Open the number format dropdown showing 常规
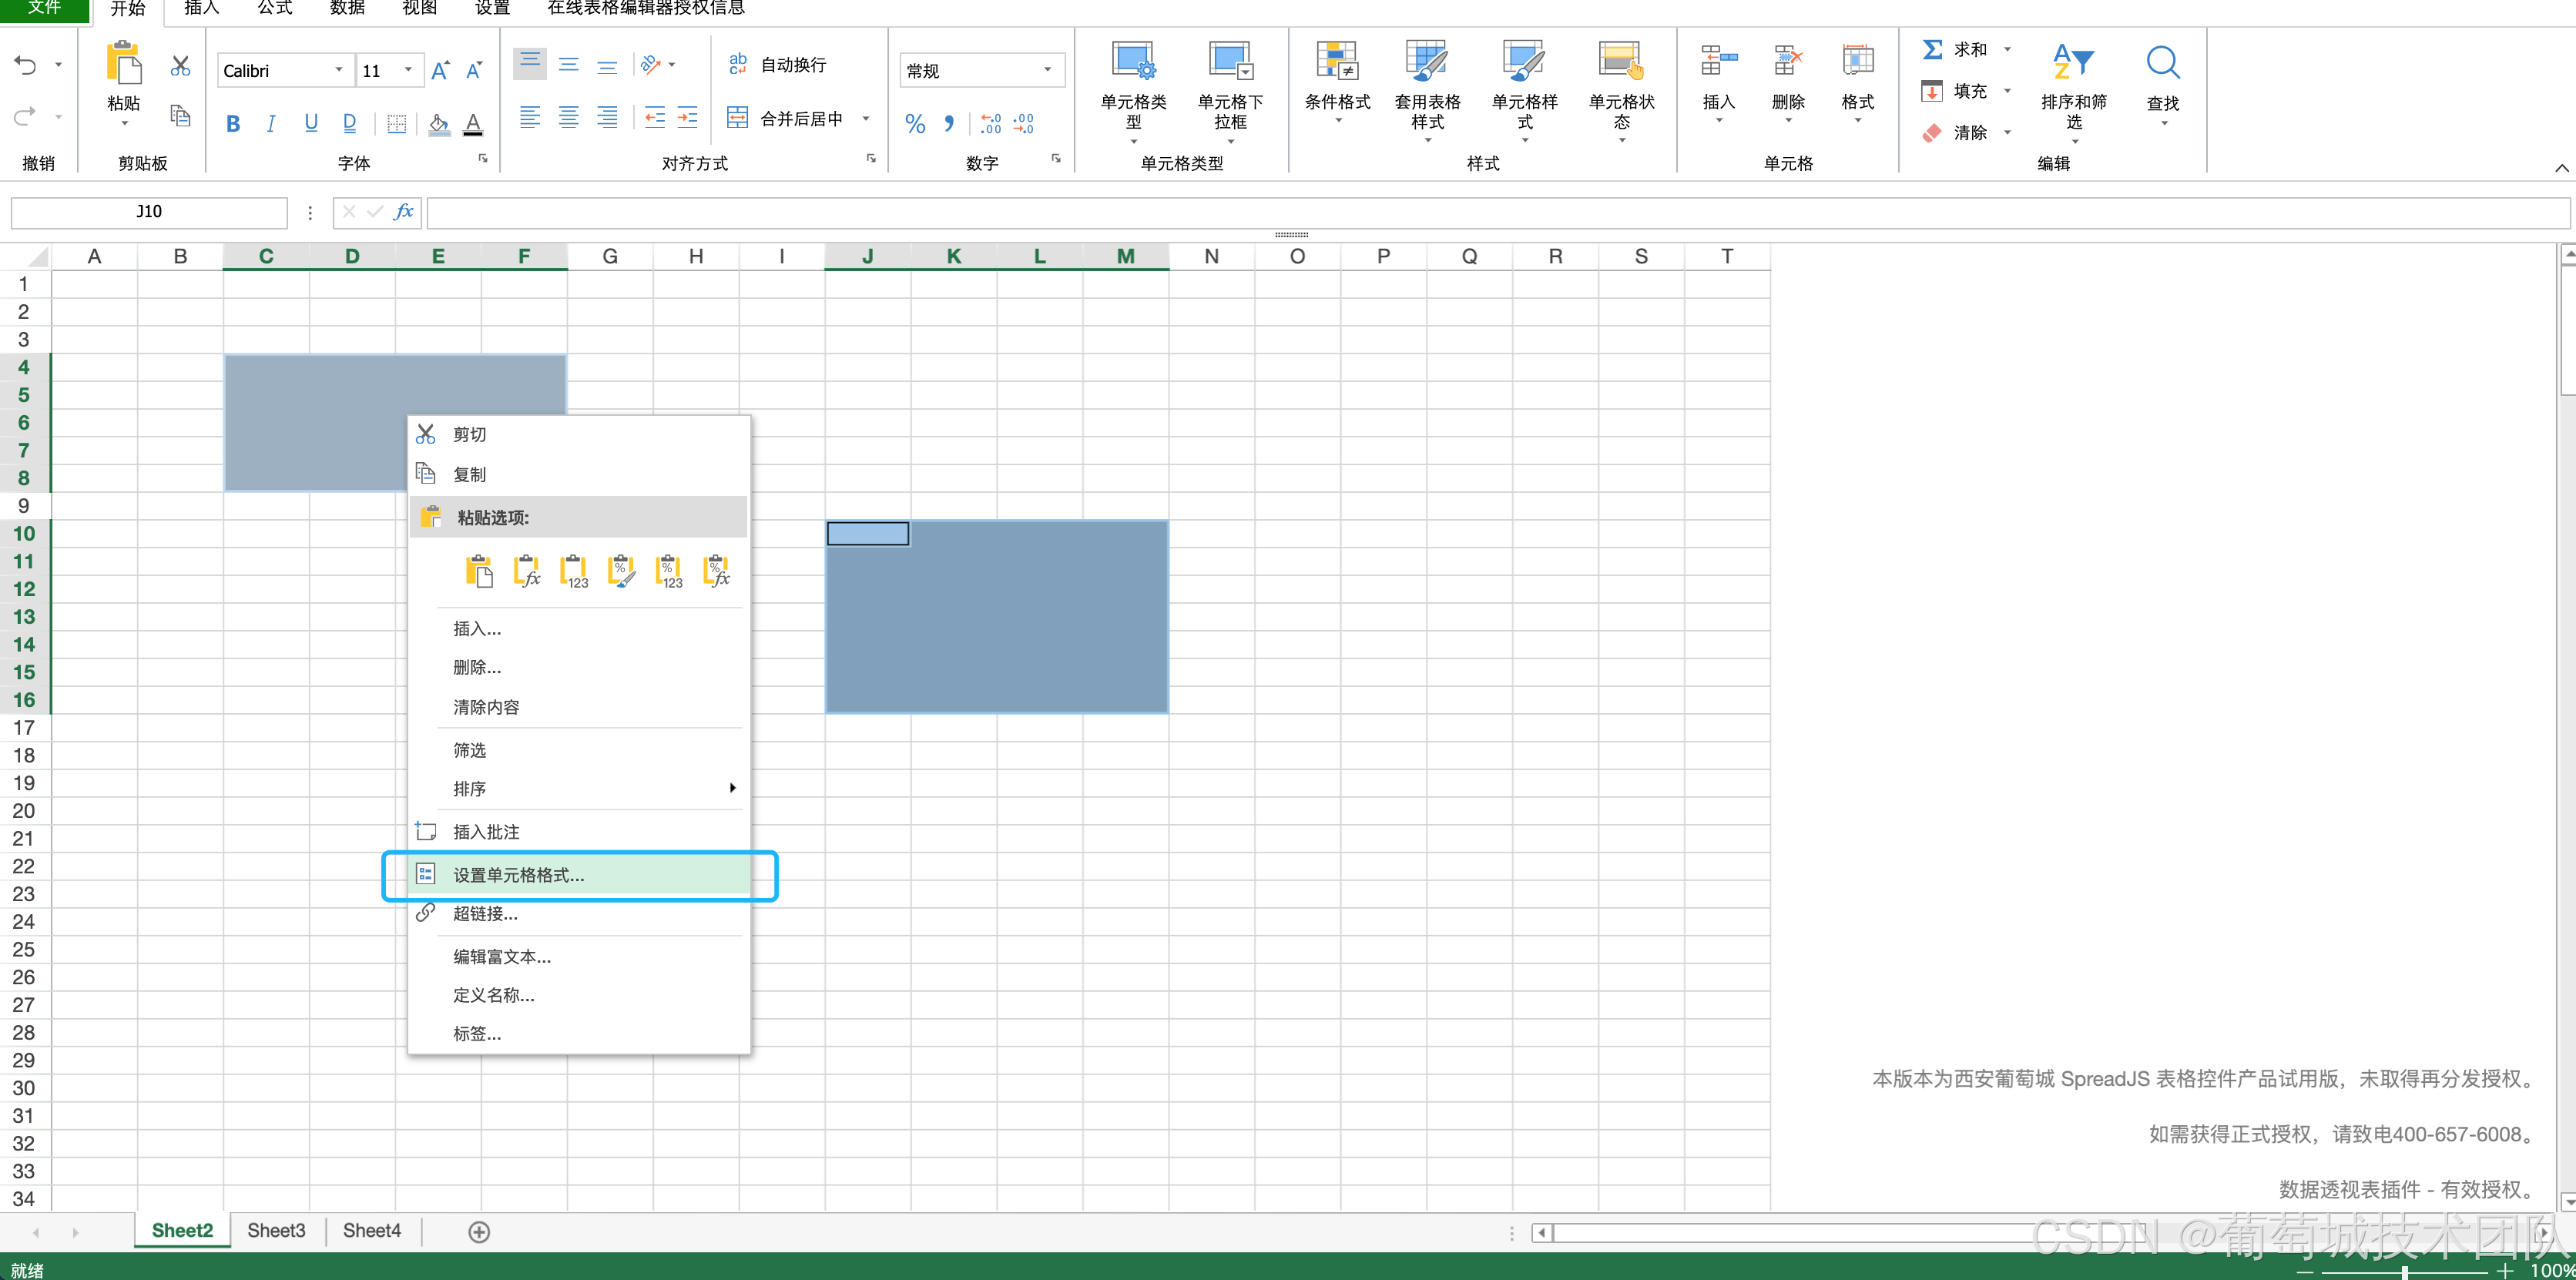Viewport: 2576px width, 1280px height. [1047, 70]
